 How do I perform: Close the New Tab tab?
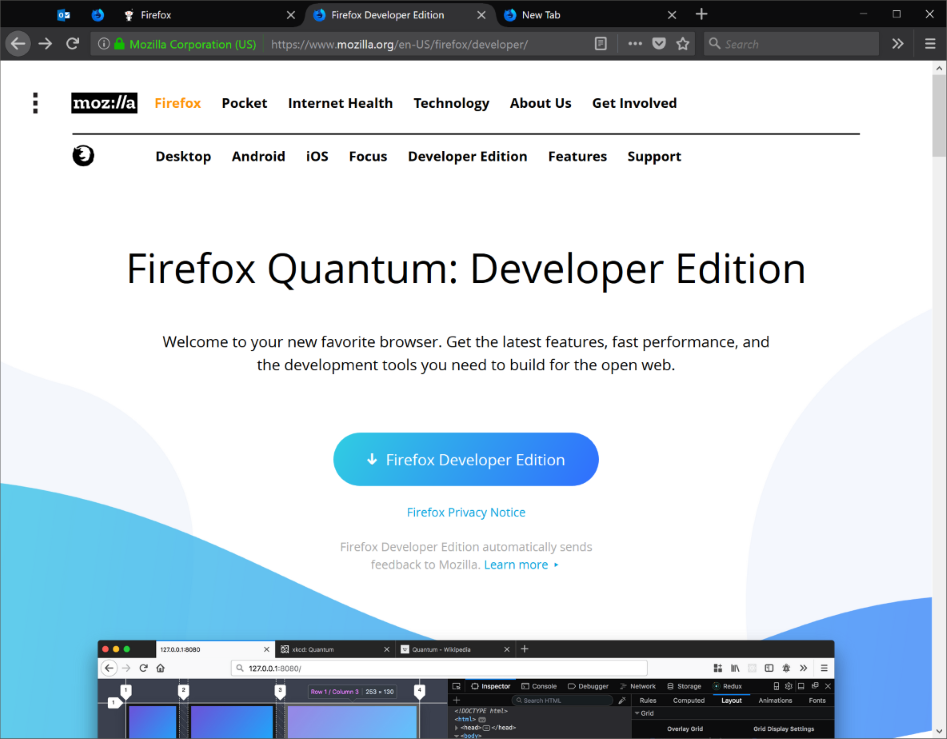point(672,15)
